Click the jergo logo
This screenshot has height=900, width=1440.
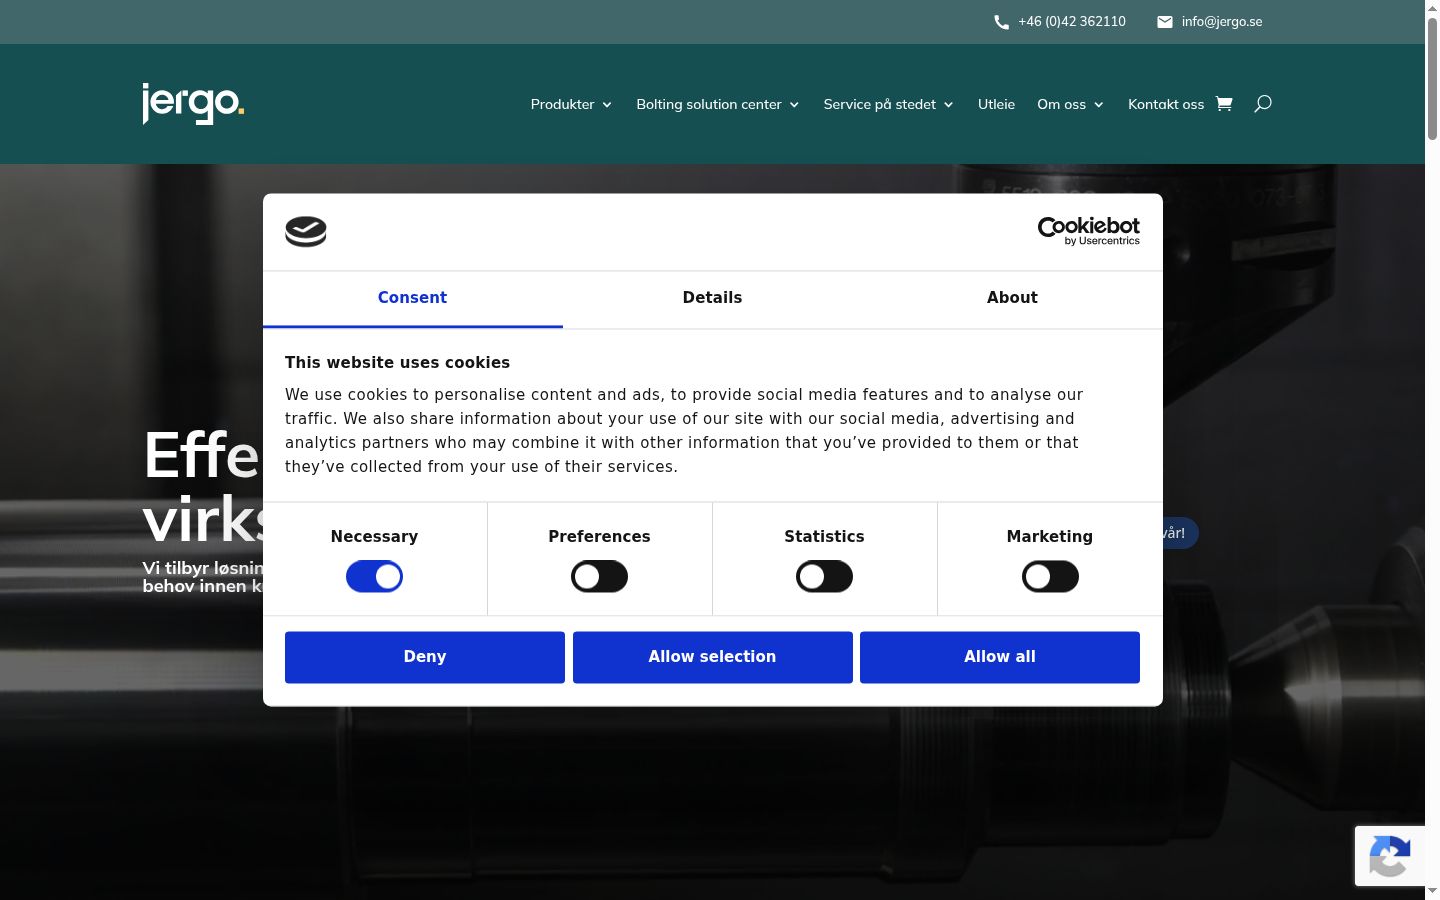193,103
